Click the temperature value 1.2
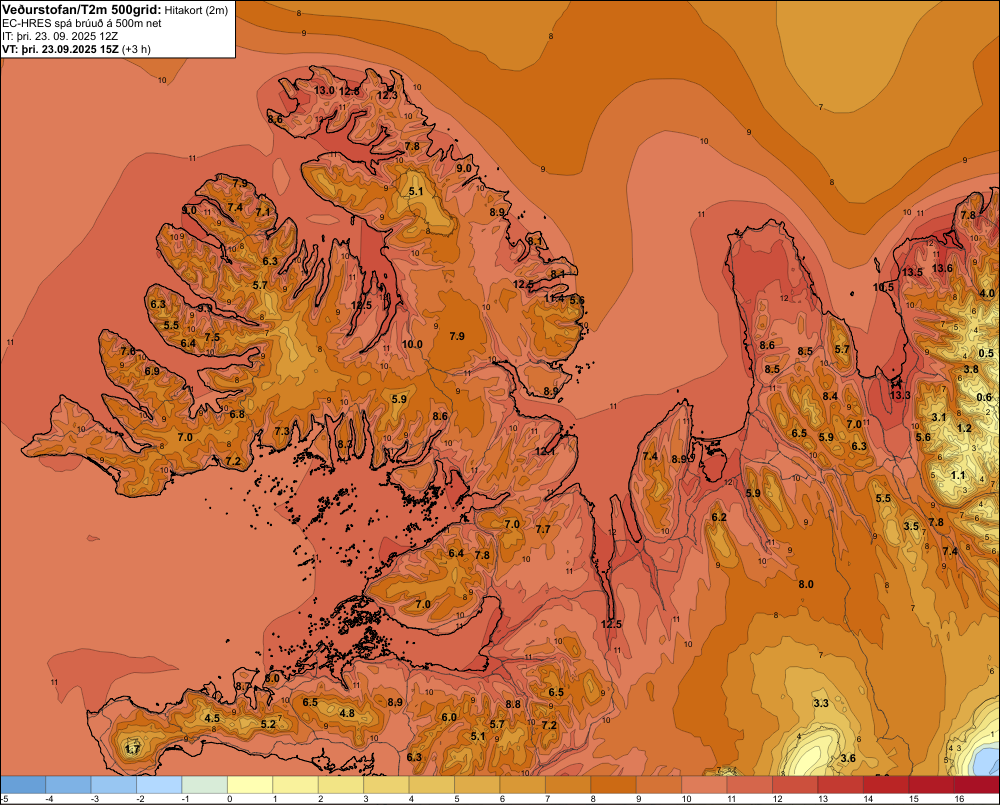The image size is (1000, 805). click(x=964, y=428)
